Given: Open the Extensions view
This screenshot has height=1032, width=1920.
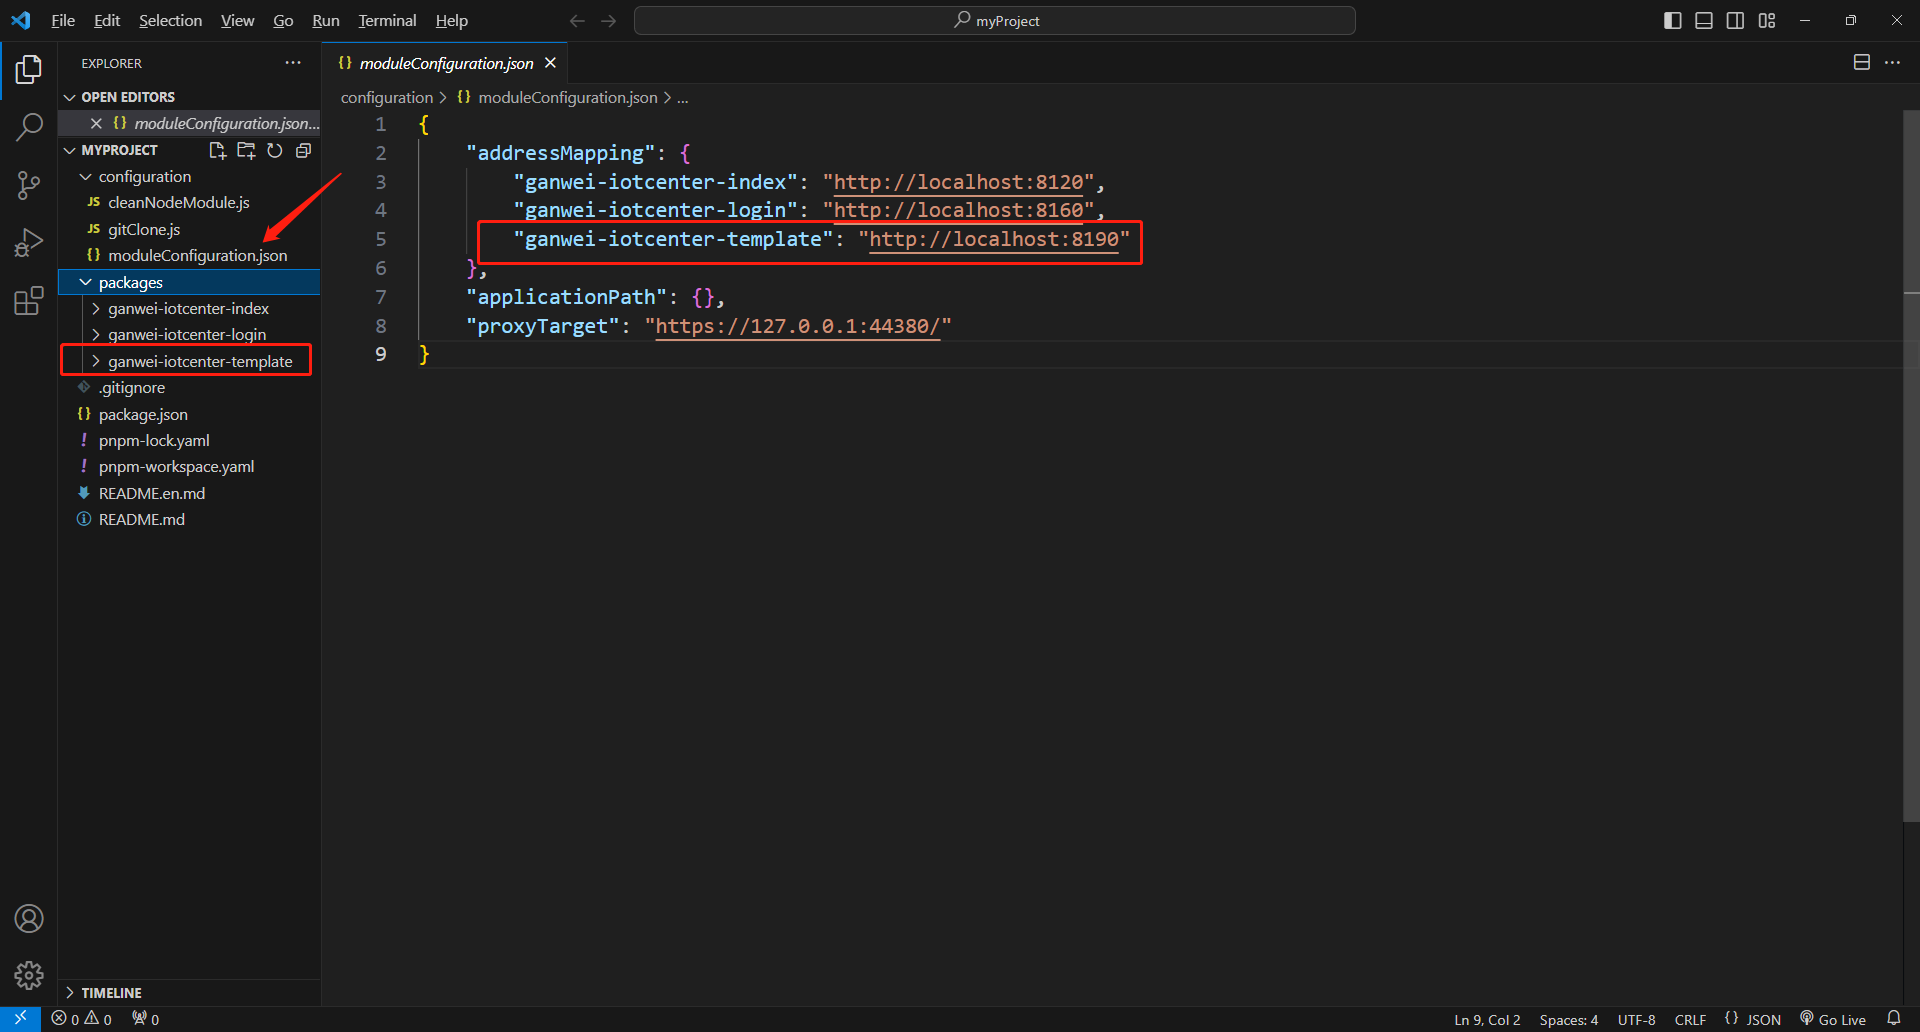Looking at the screenshot, I should coord(29,301).
